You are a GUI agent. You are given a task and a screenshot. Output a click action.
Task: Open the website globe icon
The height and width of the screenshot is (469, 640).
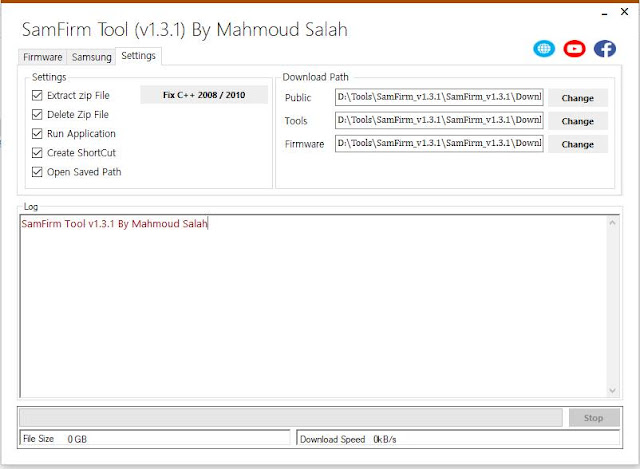tap(544, 49)
